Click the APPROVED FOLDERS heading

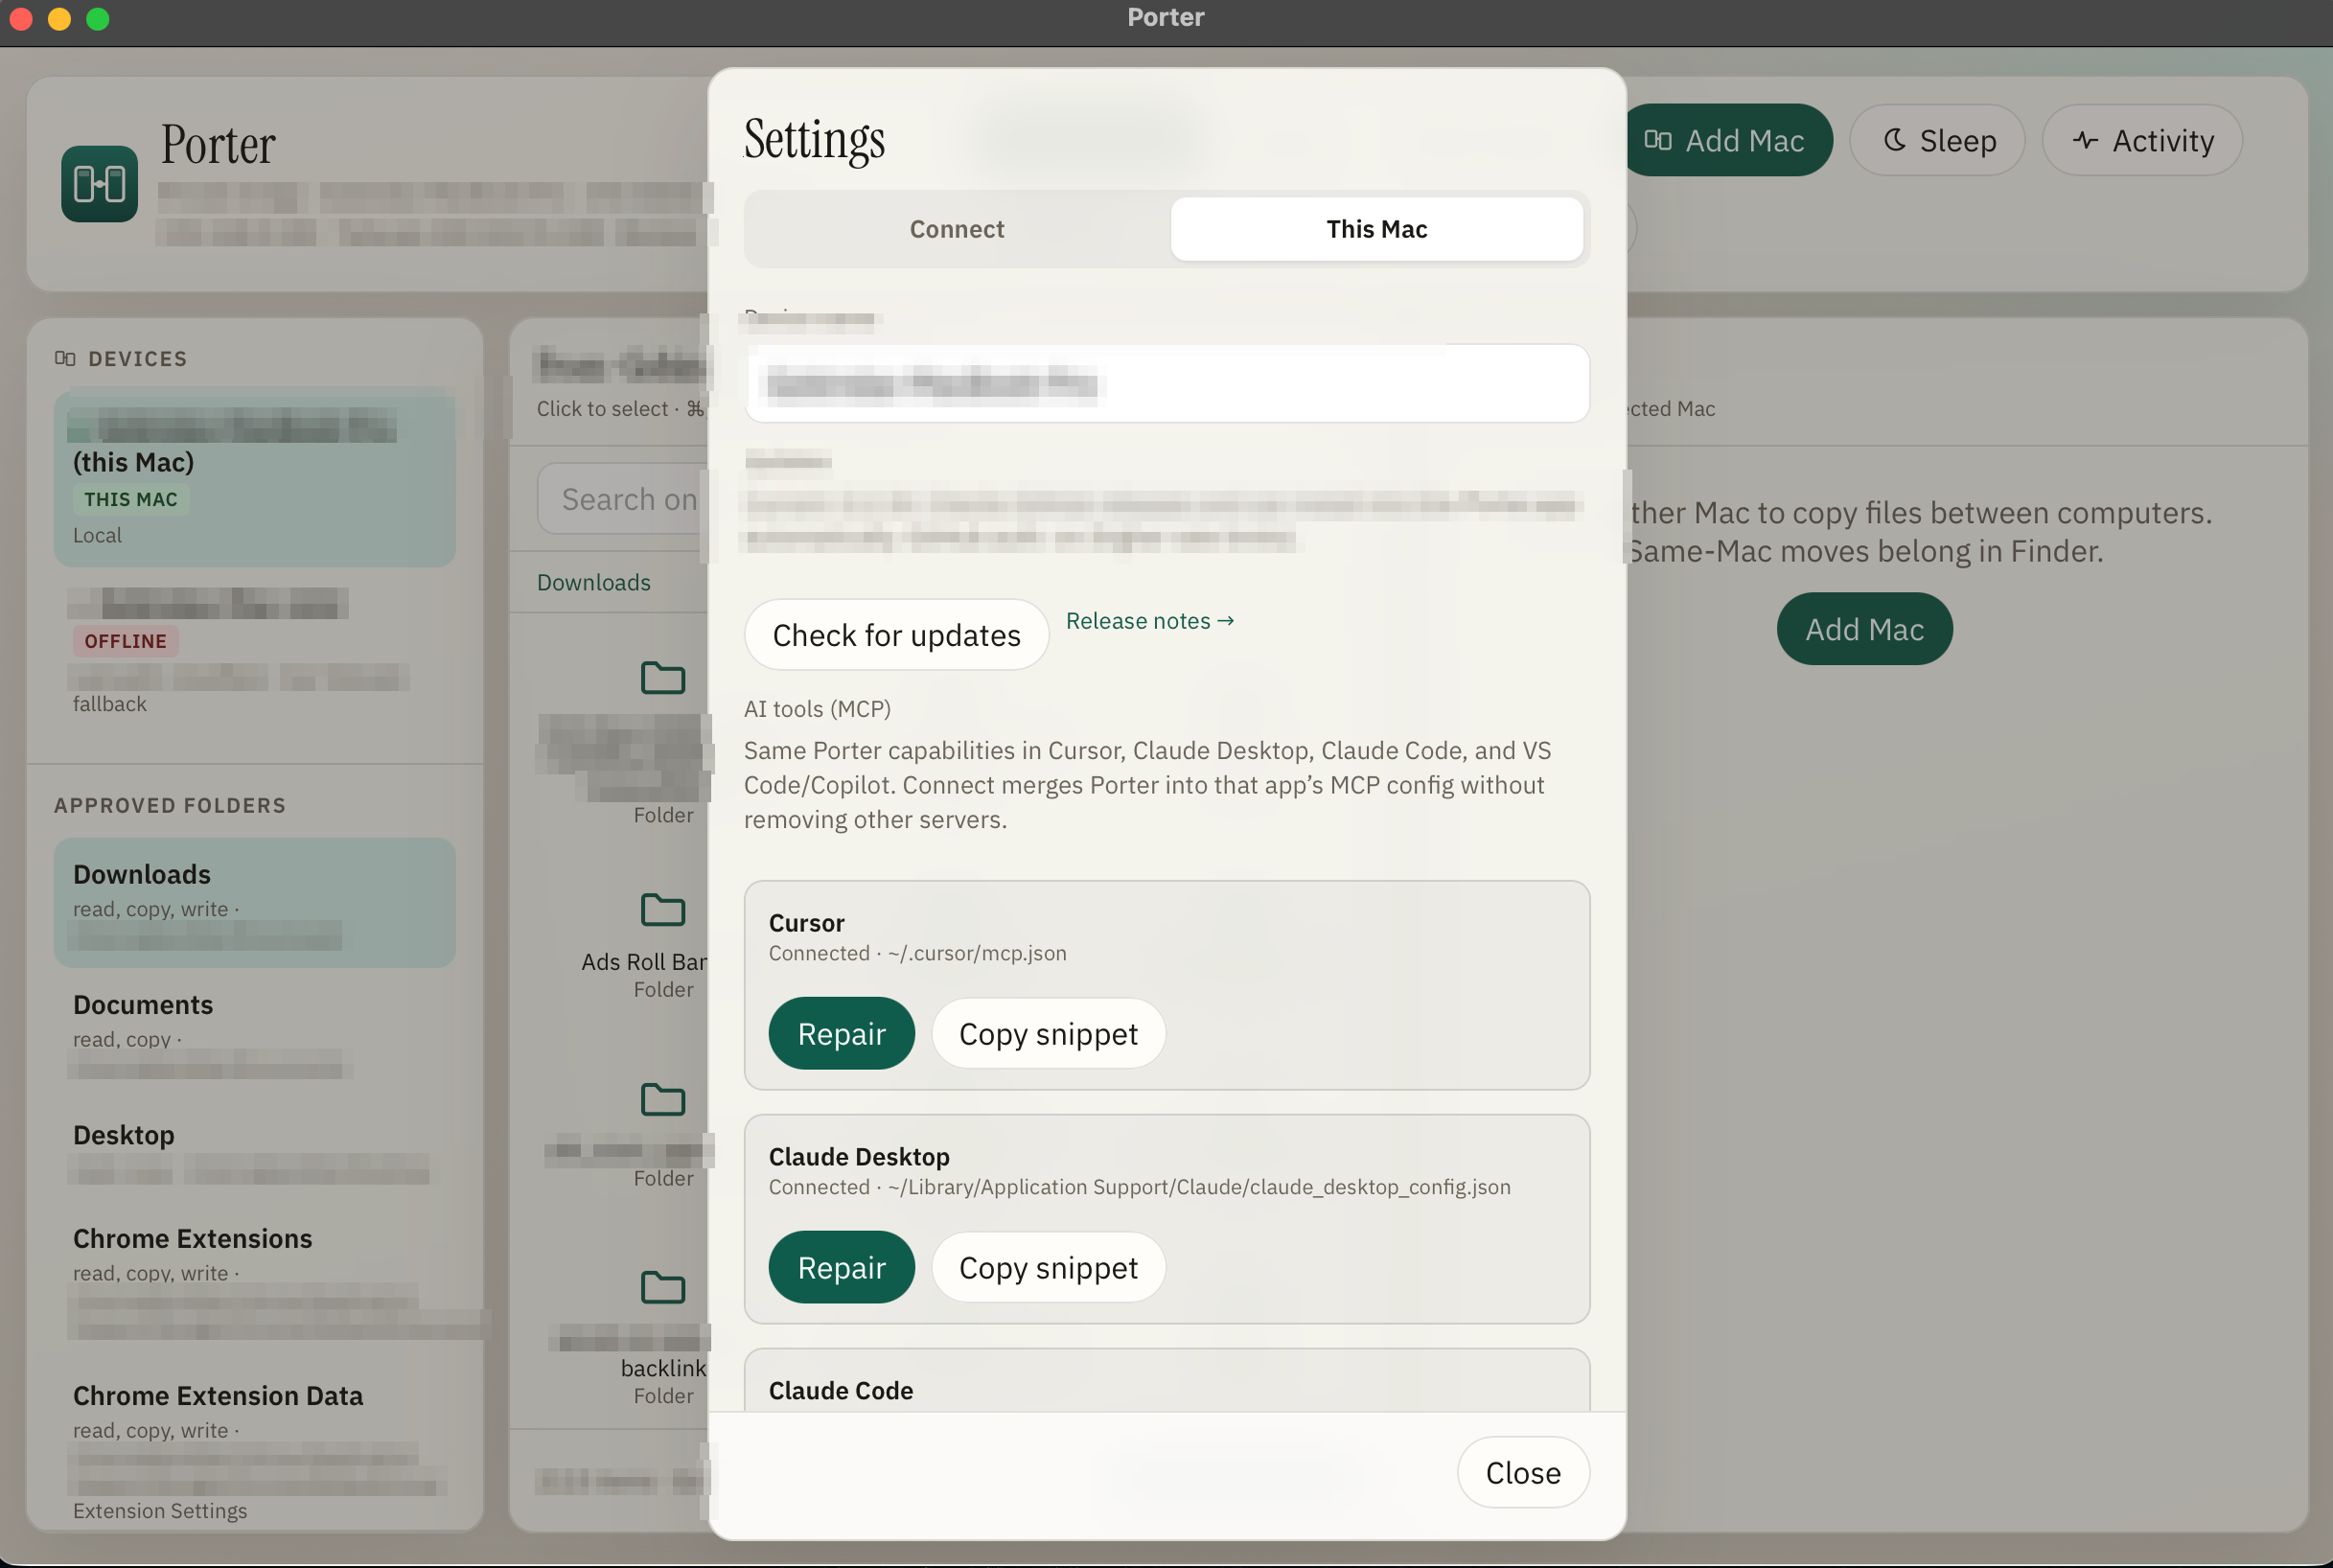pyautogui.click(x=170, y=805)
